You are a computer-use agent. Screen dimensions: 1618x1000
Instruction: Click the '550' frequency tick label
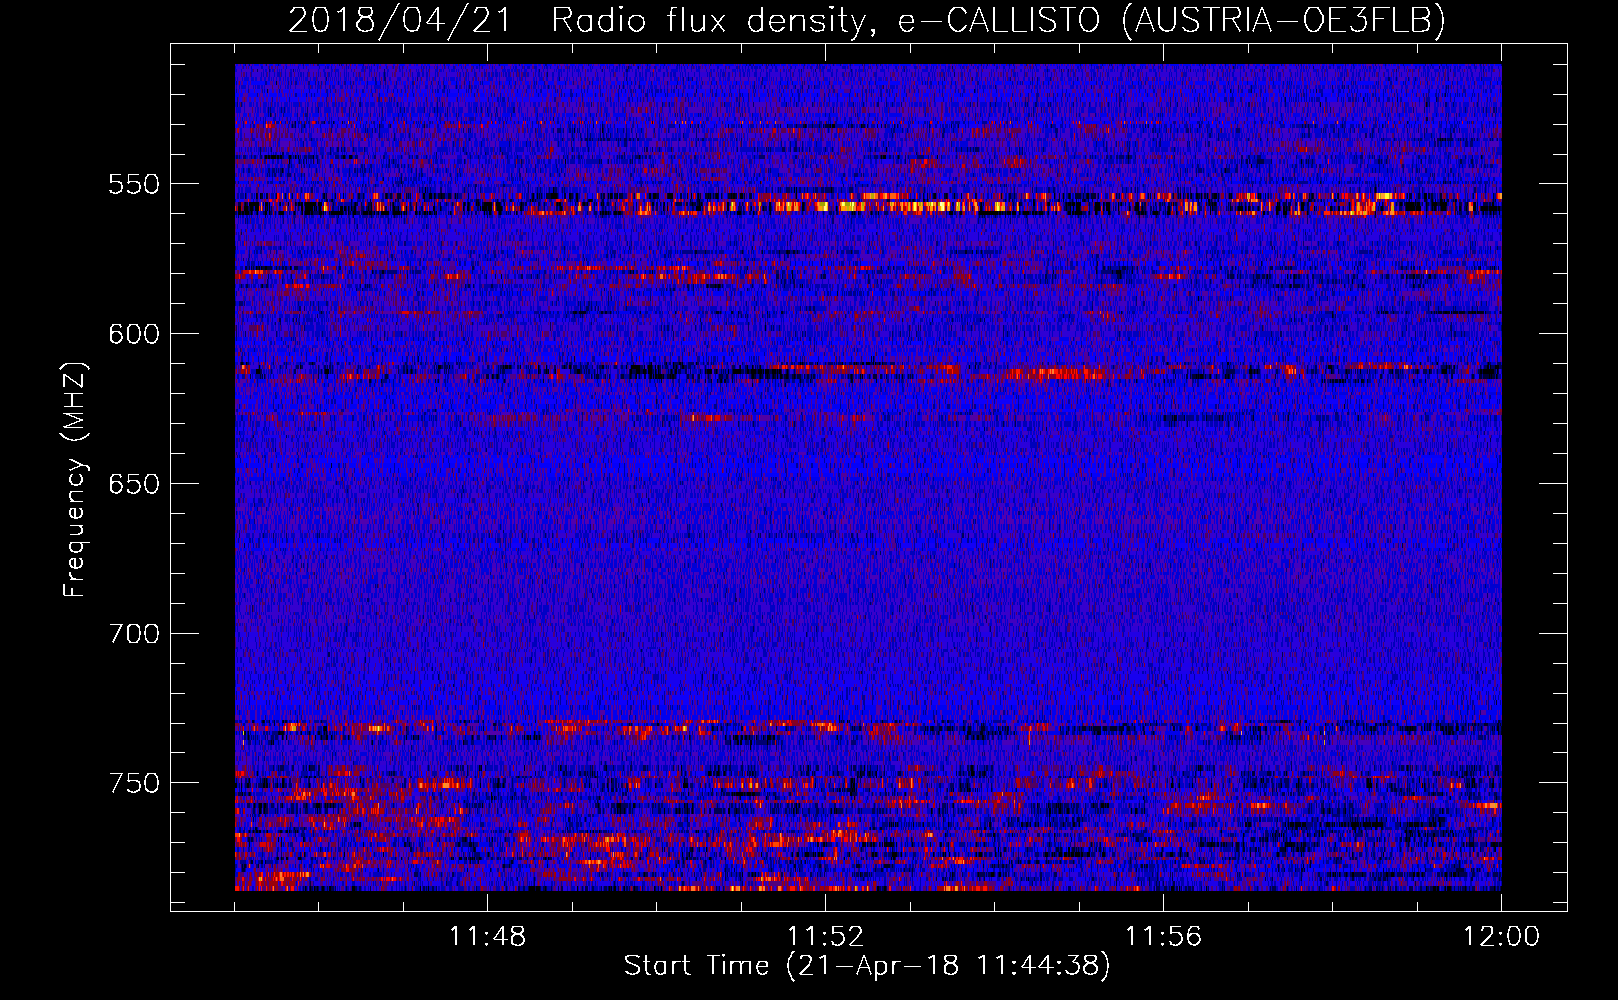pos(135,184)
